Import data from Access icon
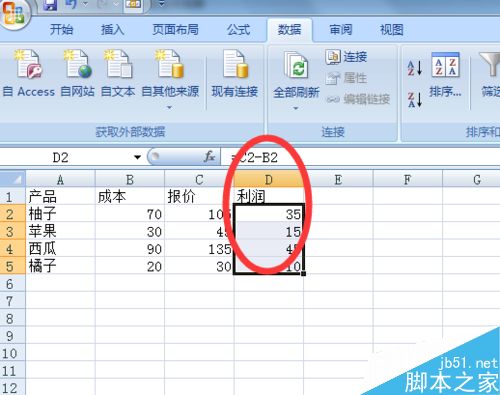 pyautogui.click(x=29, y=64)
